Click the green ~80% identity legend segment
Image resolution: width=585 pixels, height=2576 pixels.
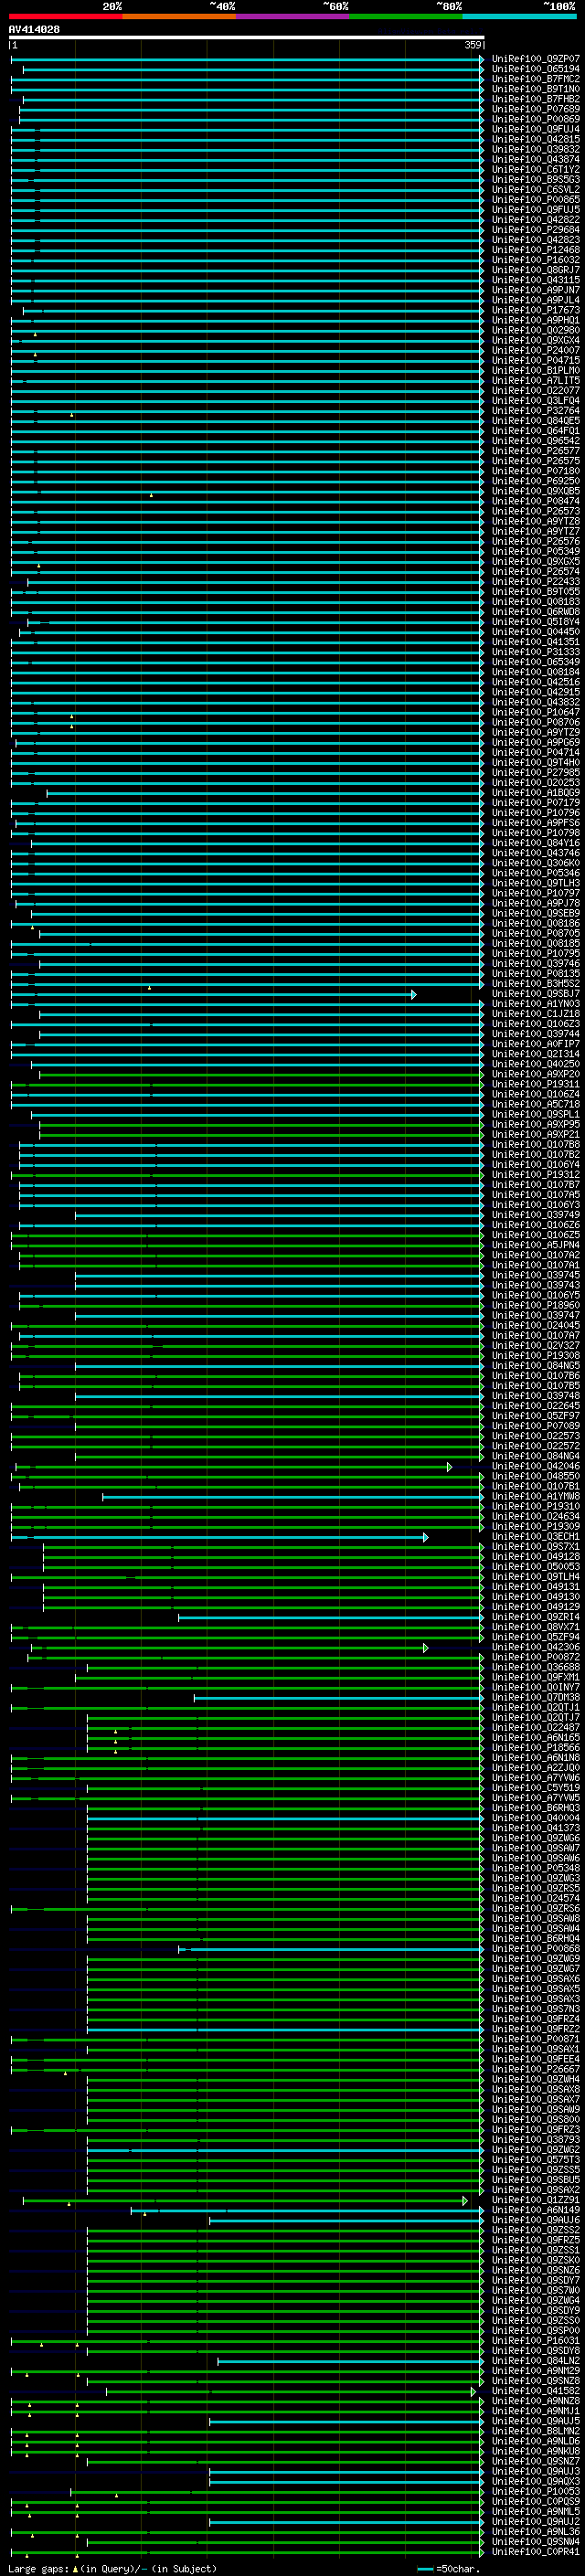click(x=405, y=16)
